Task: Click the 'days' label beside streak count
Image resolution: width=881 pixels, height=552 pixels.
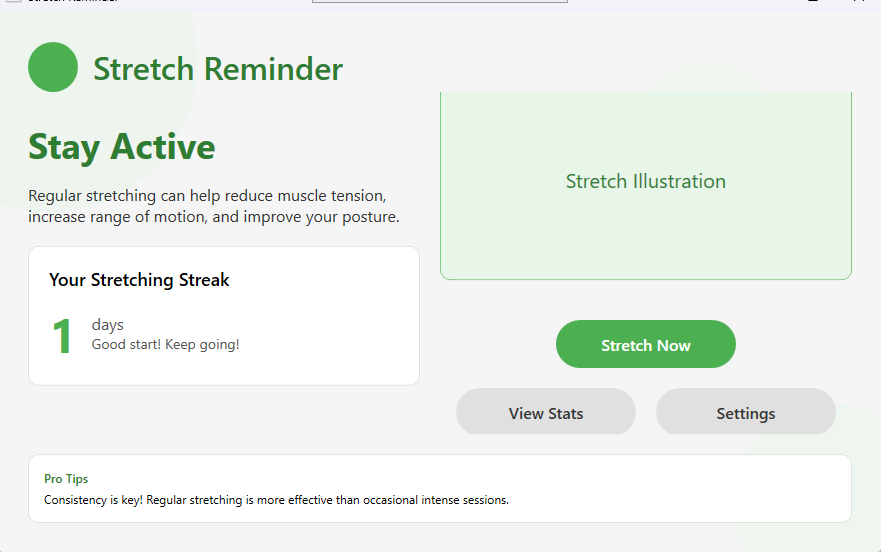Action: [x=107, y=325]
